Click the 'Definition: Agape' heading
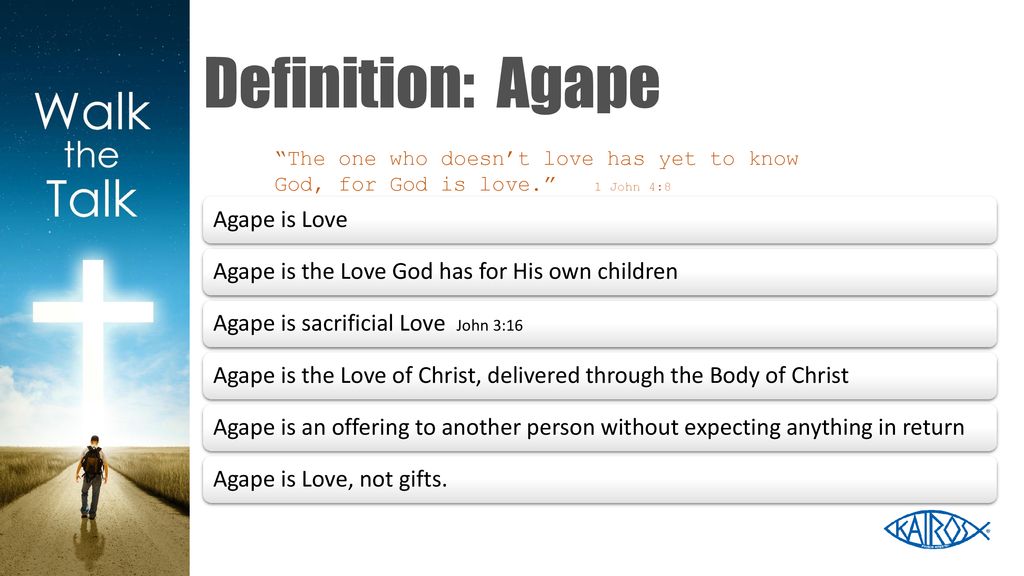1024x576 pixels. tap(432, 84)
